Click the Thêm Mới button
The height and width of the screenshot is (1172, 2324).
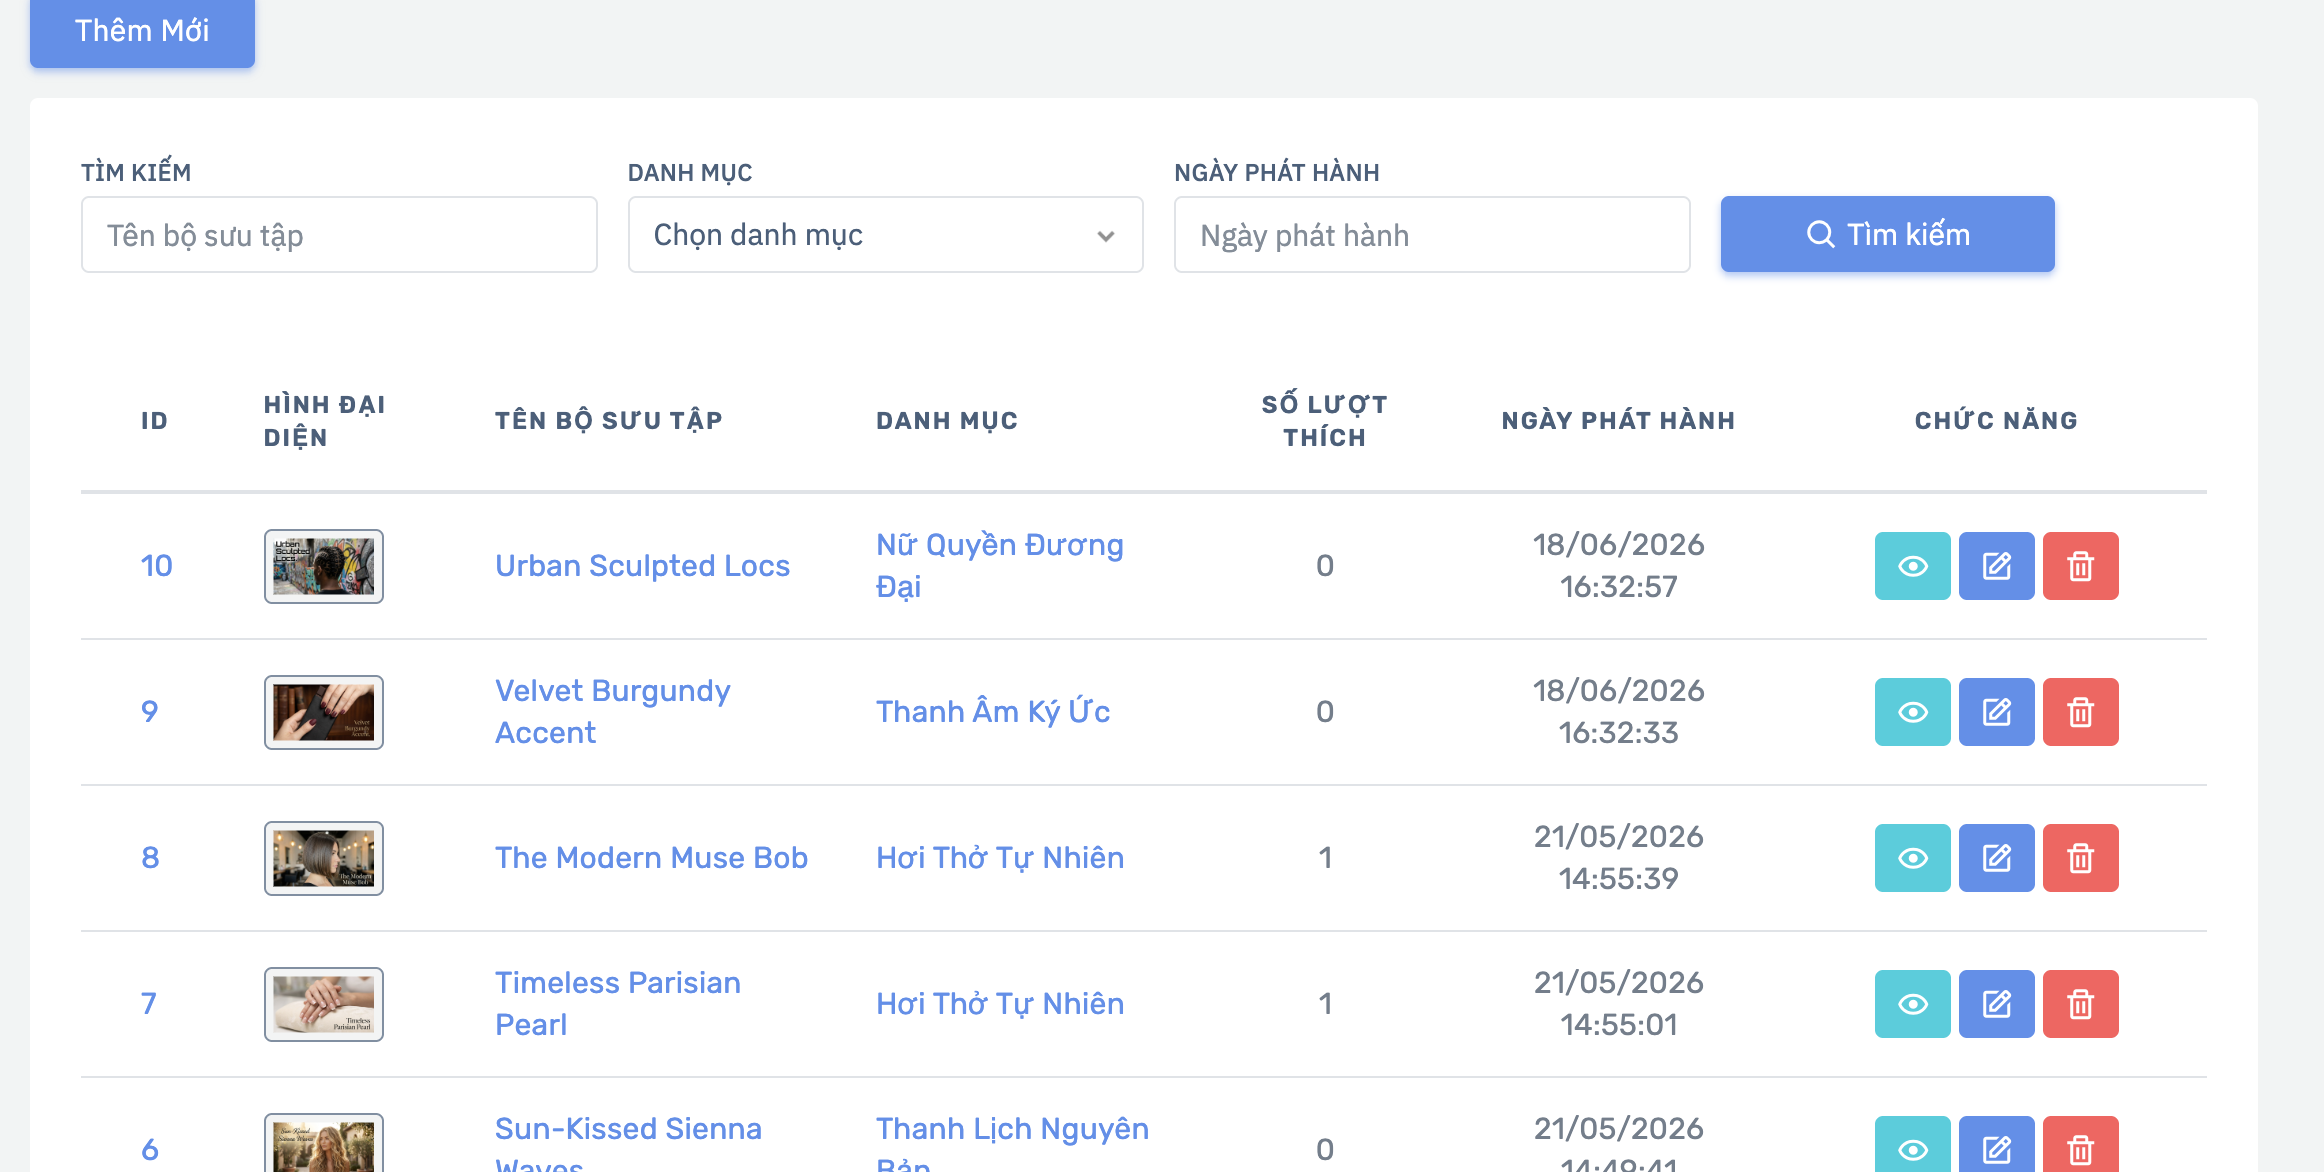click(142, 31)
